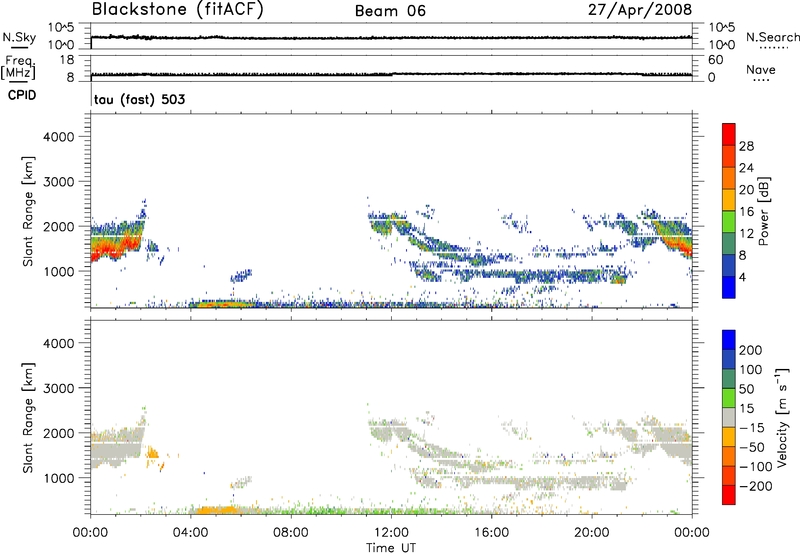Click the '4000' range tick in power panel
800x554 pixels.
pyautogui.click(x=59, y=137)
